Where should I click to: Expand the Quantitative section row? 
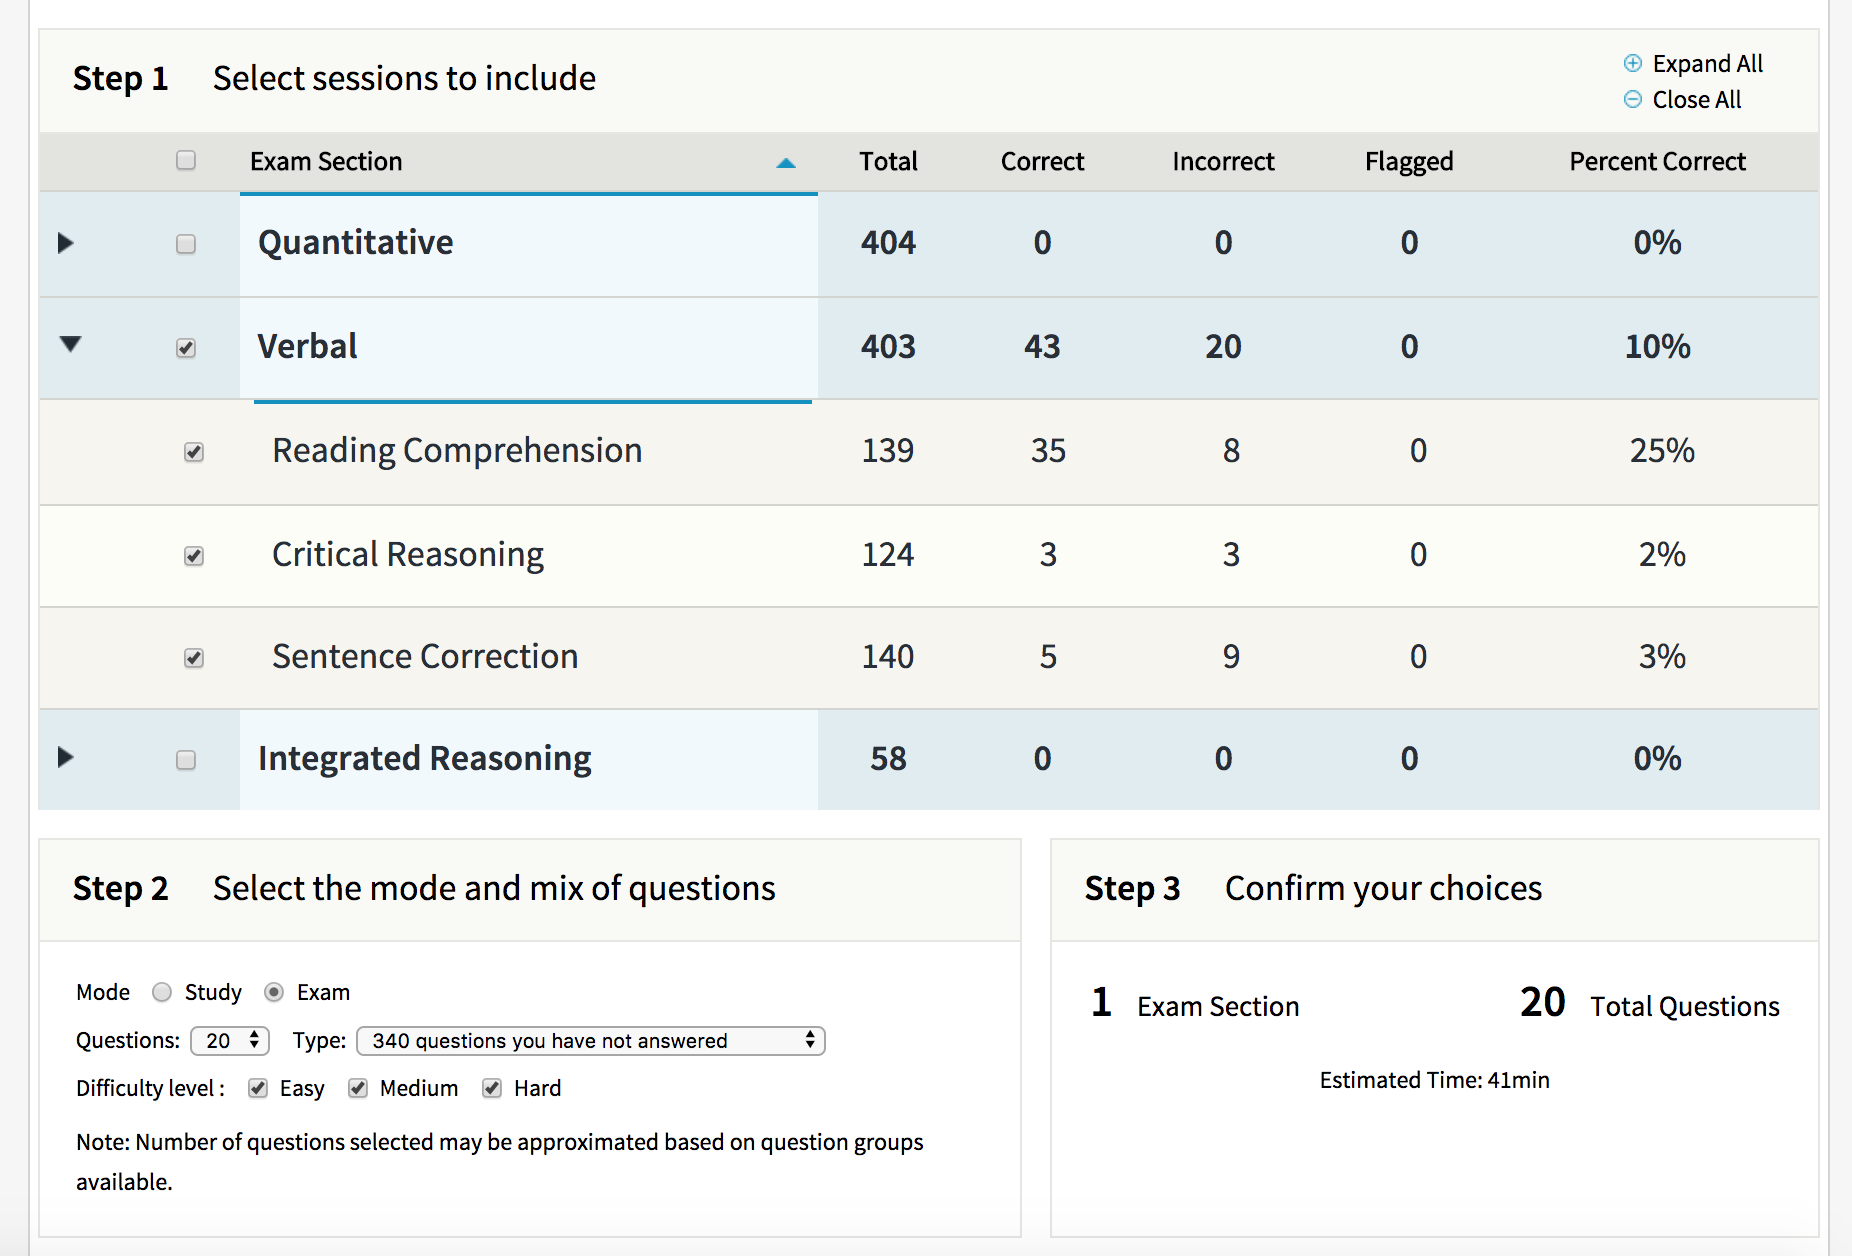coord(66,243)
